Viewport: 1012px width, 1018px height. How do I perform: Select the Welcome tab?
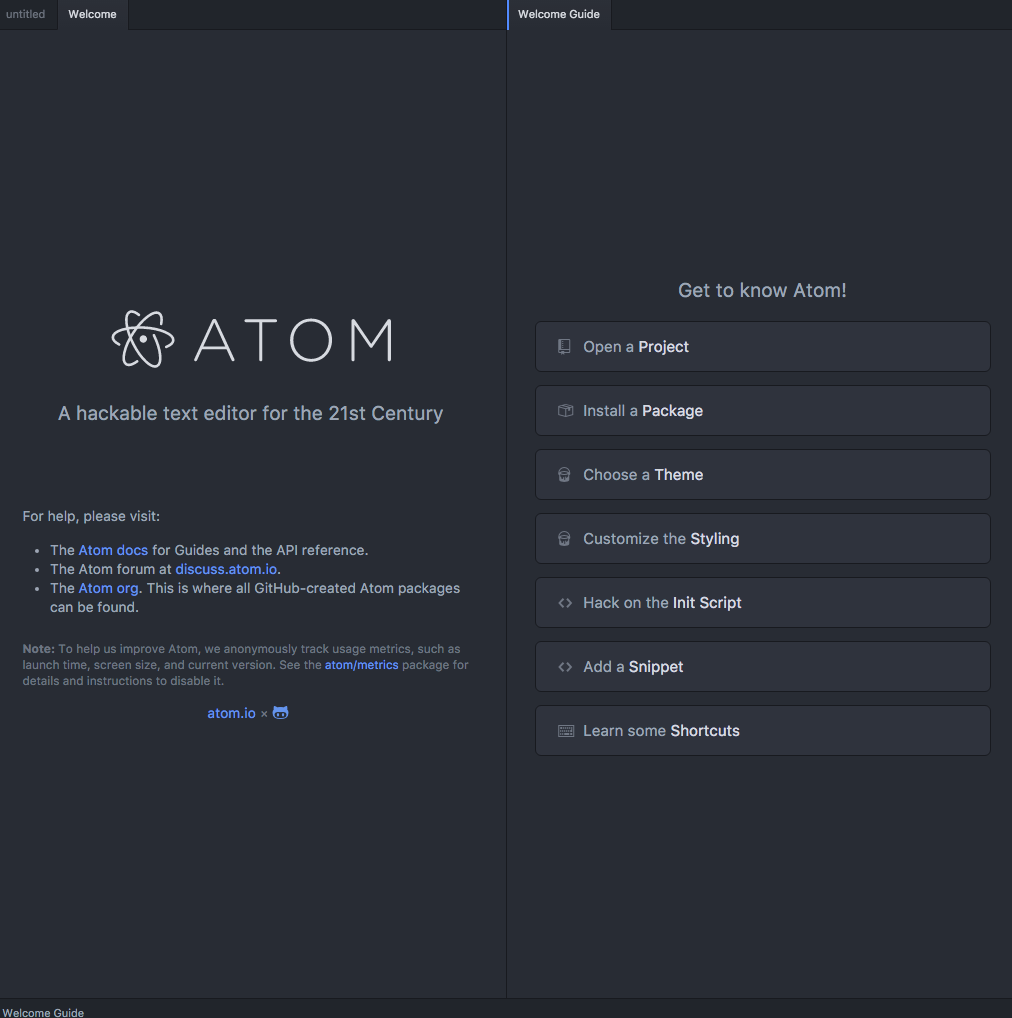pyautogui.click(x=92, y=14)
